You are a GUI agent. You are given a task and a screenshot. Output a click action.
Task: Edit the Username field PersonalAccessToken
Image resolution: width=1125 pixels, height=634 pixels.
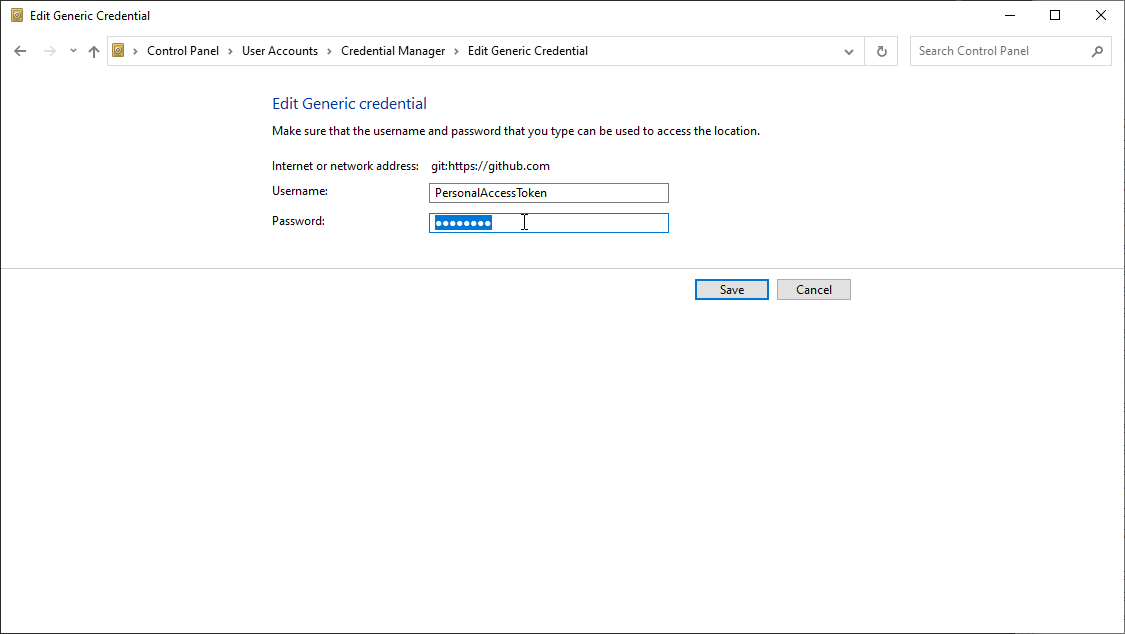pyautogui.click(x=549, y=193)
